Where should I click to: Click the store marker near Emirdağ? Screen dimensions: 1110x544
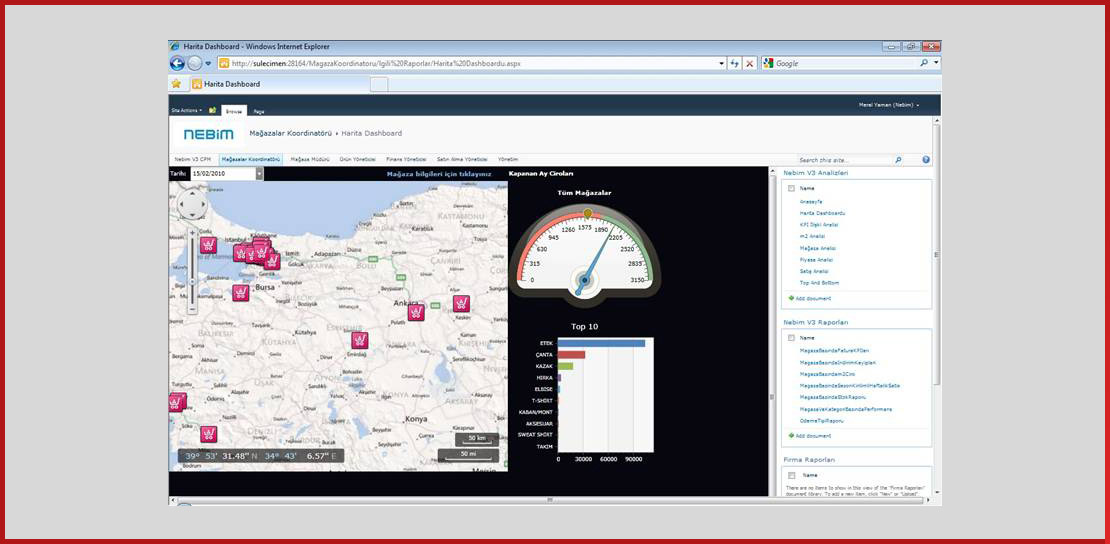360,341
